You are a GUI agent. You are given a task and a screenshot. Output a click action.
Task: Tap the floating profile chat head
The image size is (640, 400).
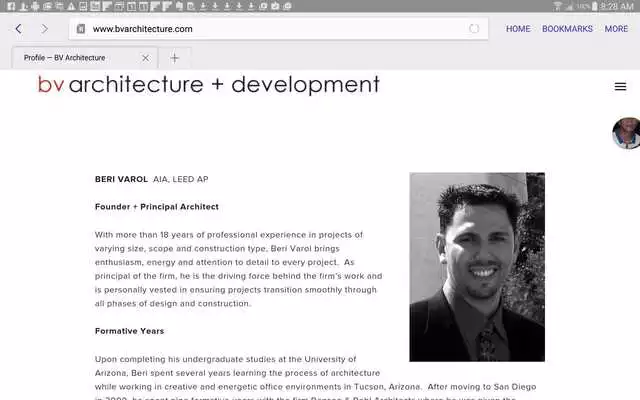click(x=627, y=133)
